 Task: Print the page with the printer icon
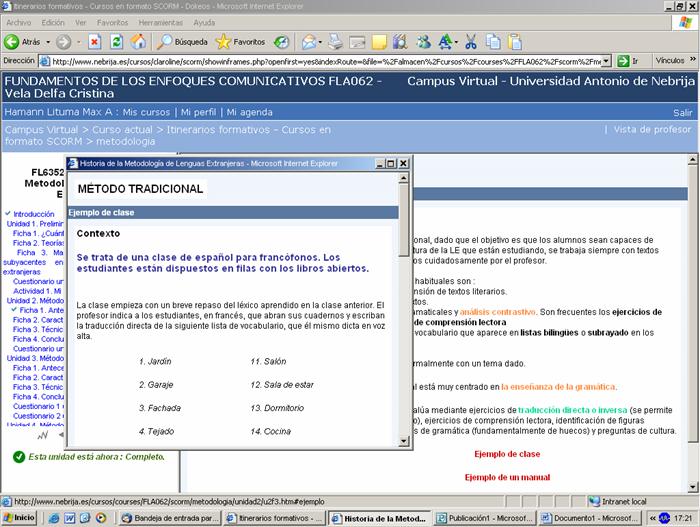coord(335,42)
